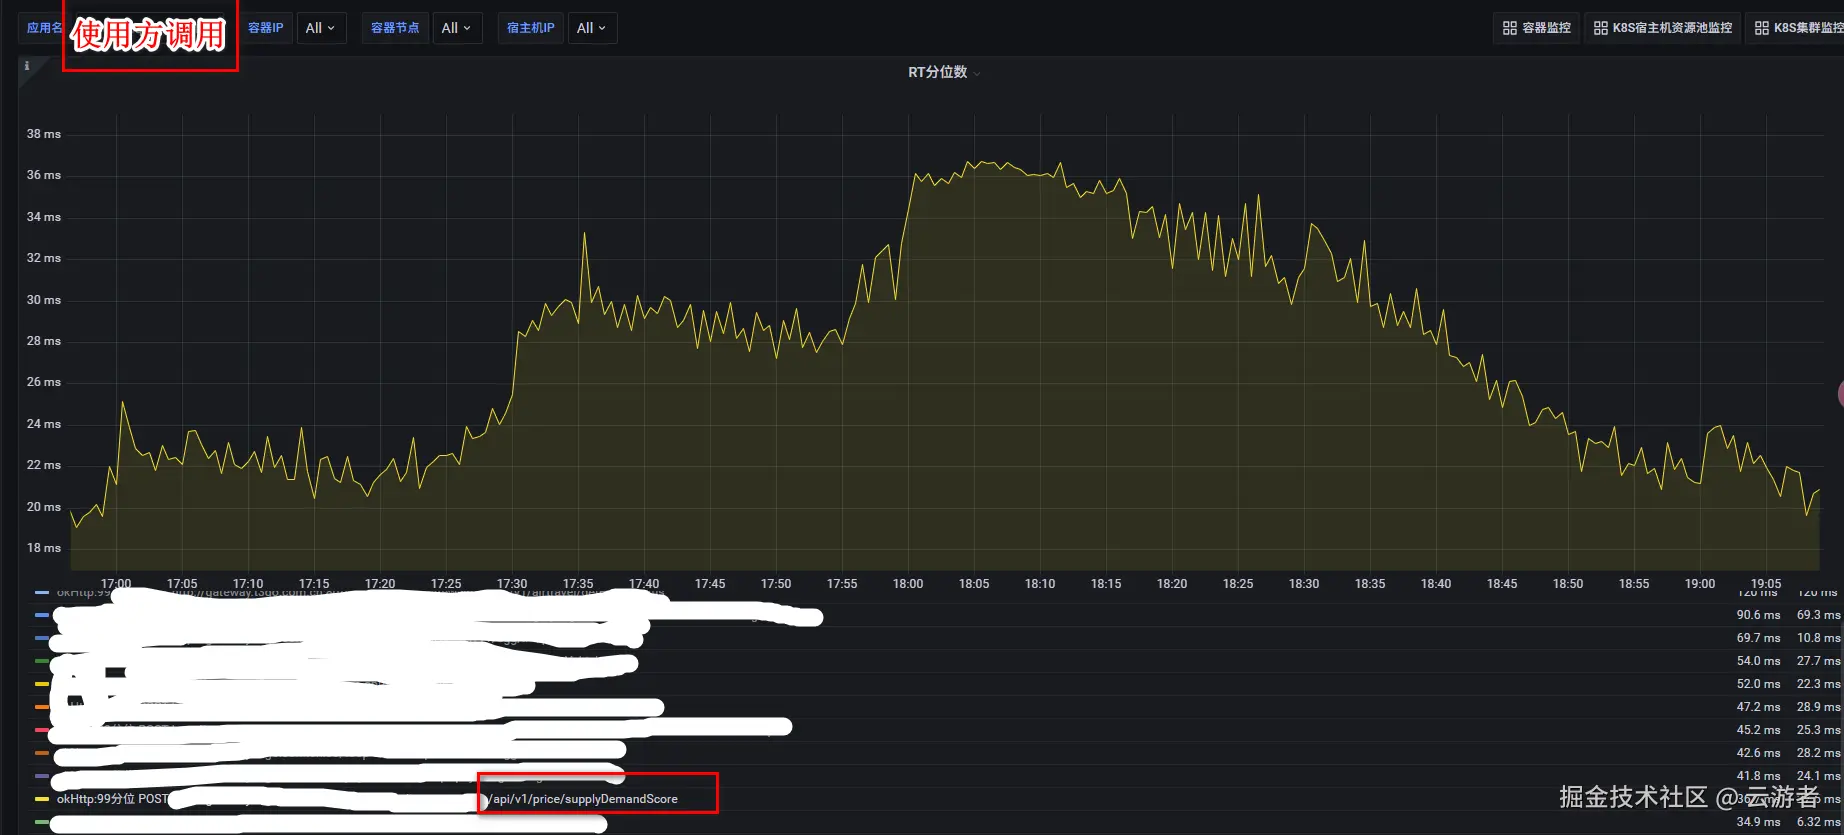Click the 69.3 ms legend value
Viewport: 1844px width, 835px height.
pos(1818,615)
